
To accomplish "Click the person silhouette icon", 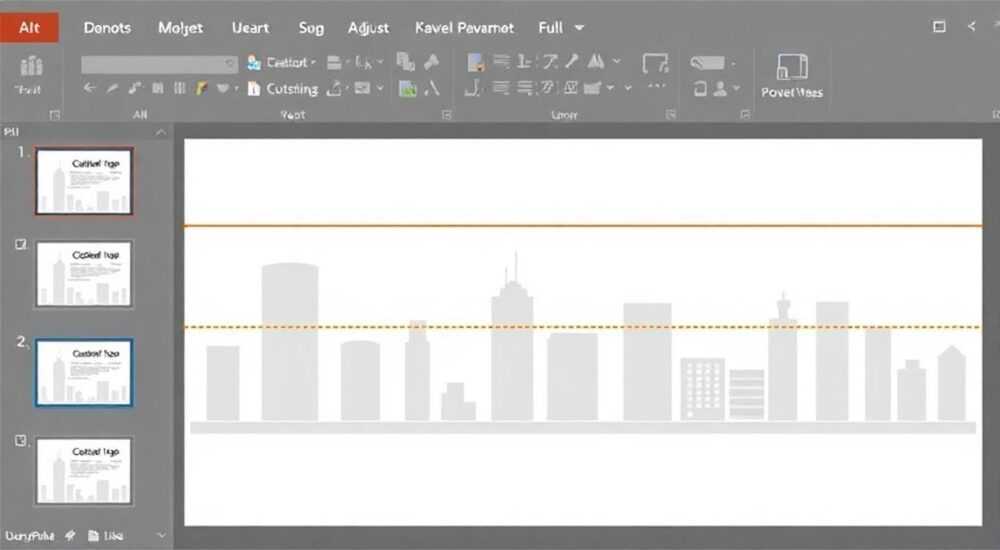I will pyautogui.click(x=721, y=89).
